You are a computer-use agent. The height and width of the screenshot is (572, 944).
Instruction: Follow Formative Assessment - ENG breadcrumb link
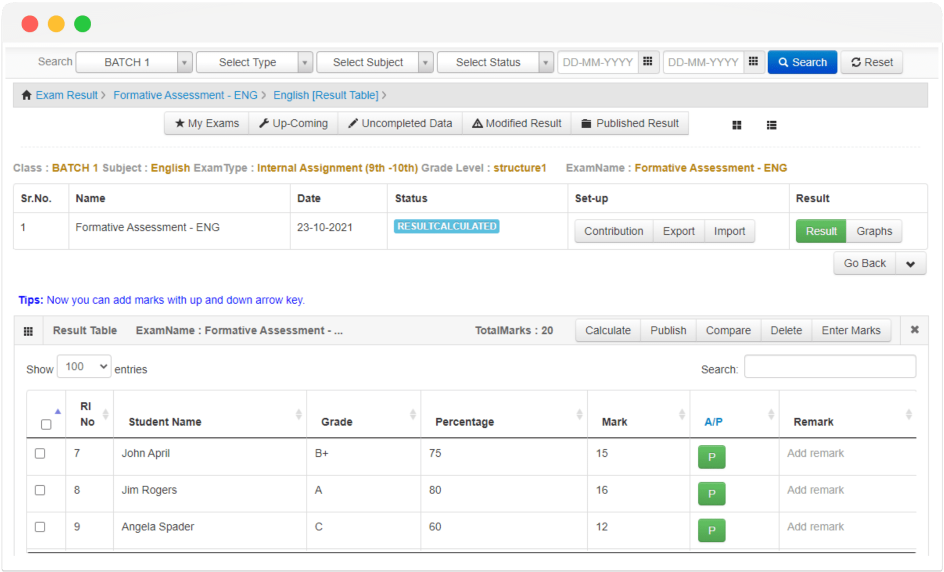pos(185,95)
